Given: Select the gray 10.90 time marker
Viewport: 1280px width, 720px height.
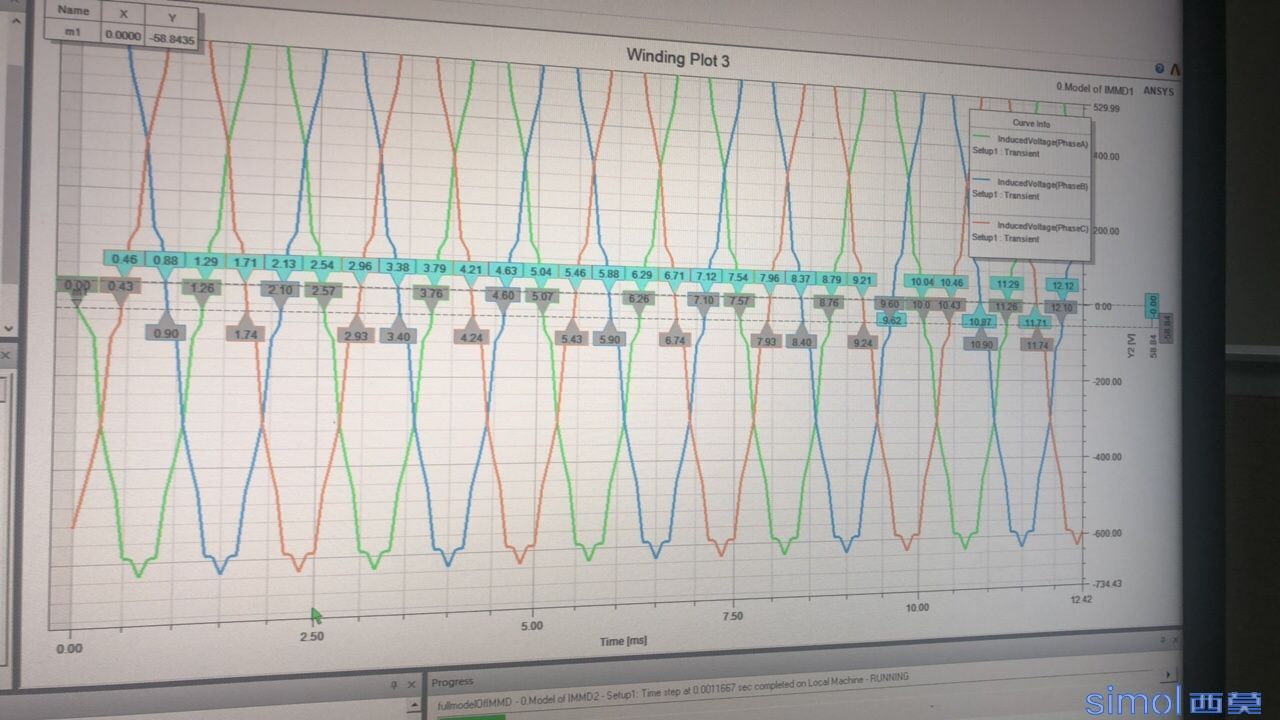Looking at the screenshot, I should (981, 344).
